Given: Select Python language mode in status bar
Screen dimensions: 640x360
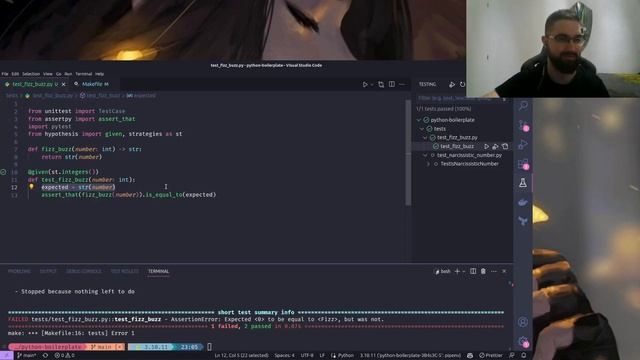Looking at the screenshot, I should [x=342, y=356].
